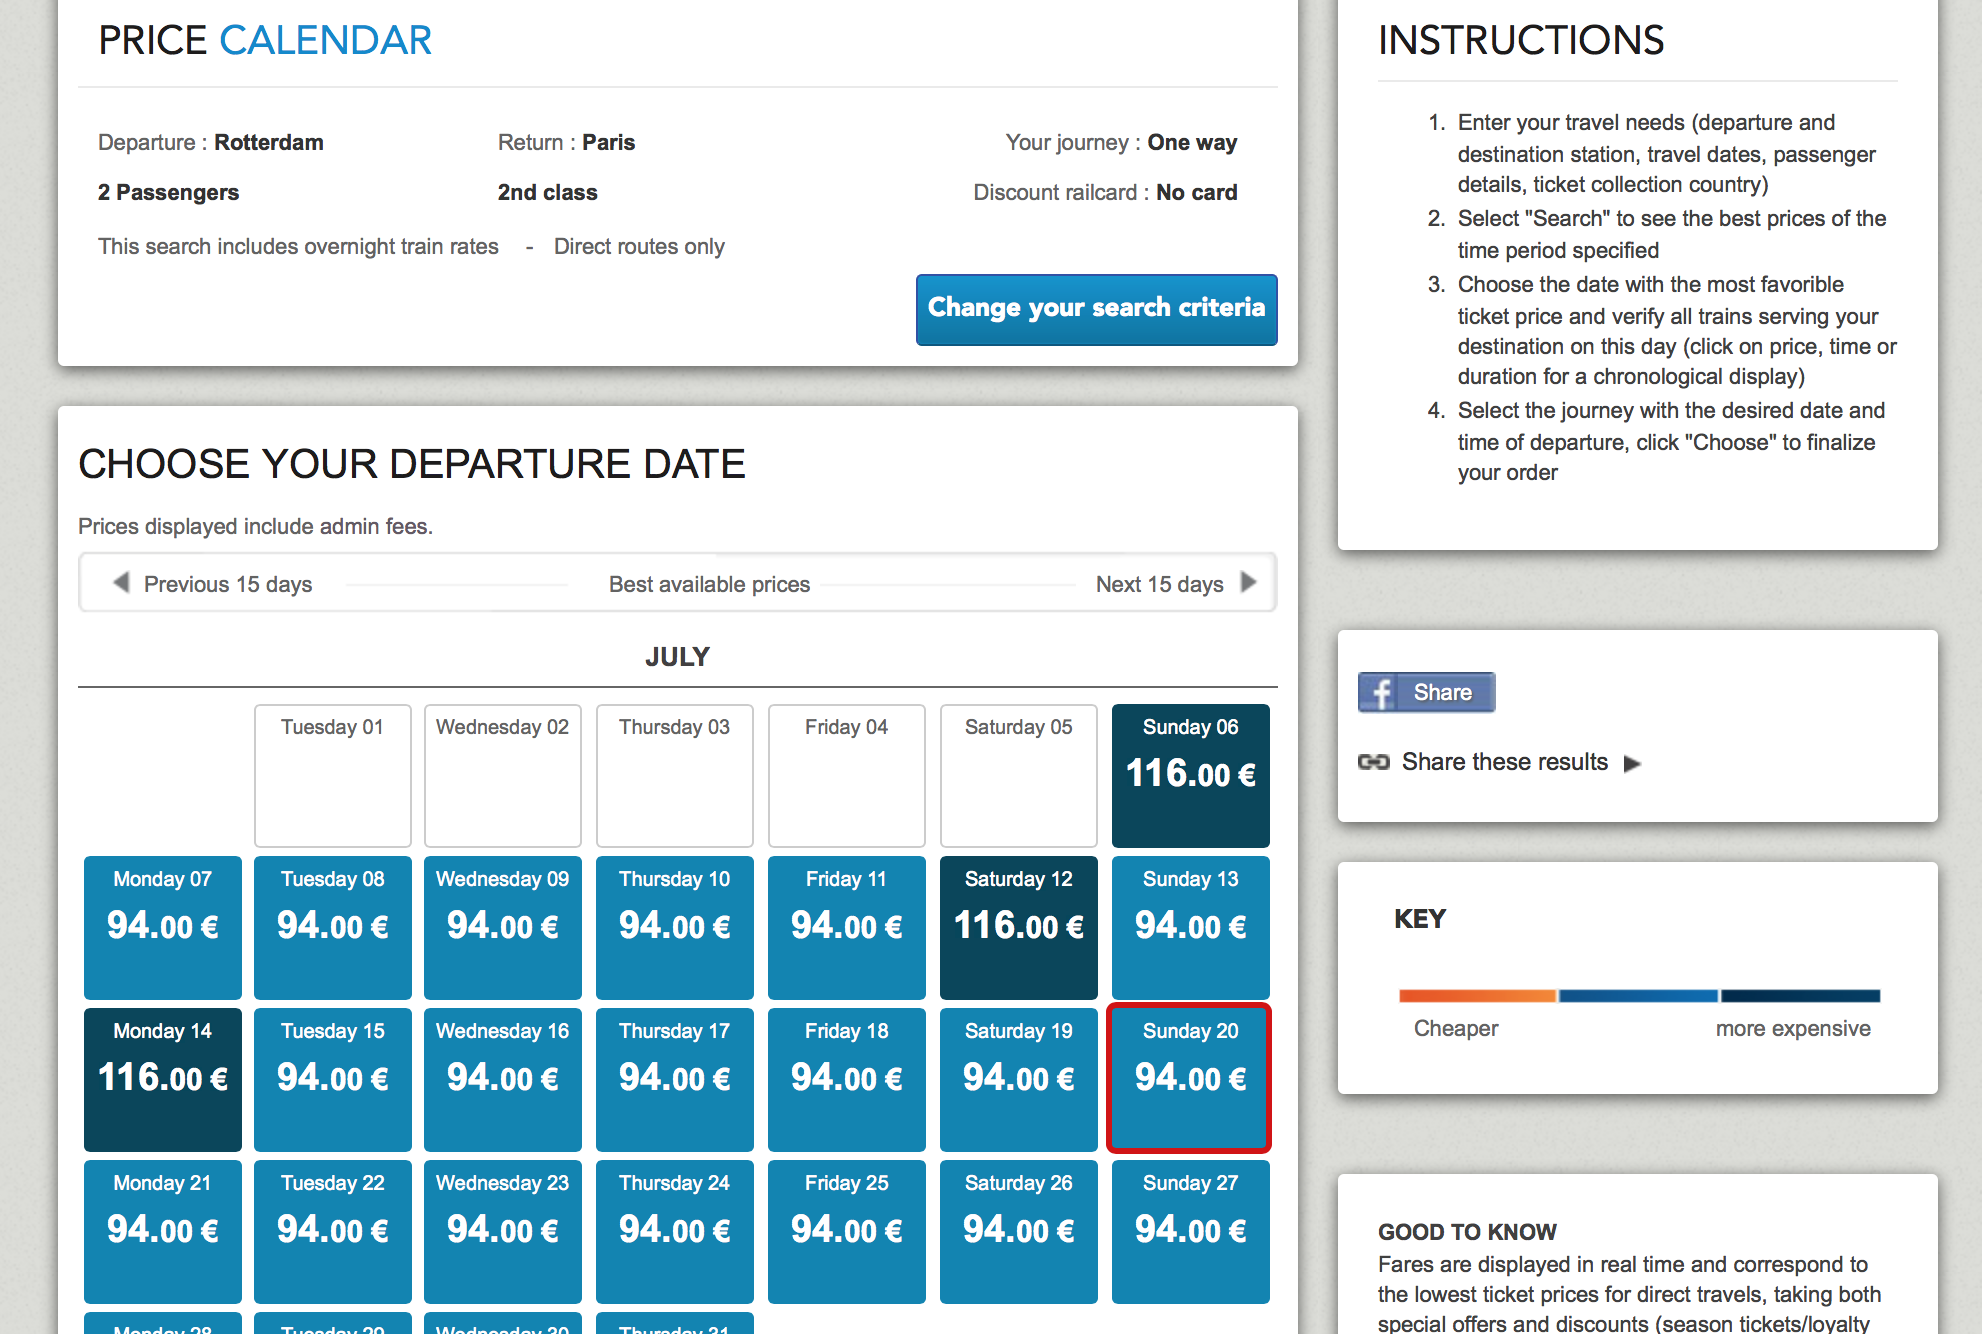Choose Friday 25 departure date
This screenshot has height=1334, width=1982.
pos(846,1231)
